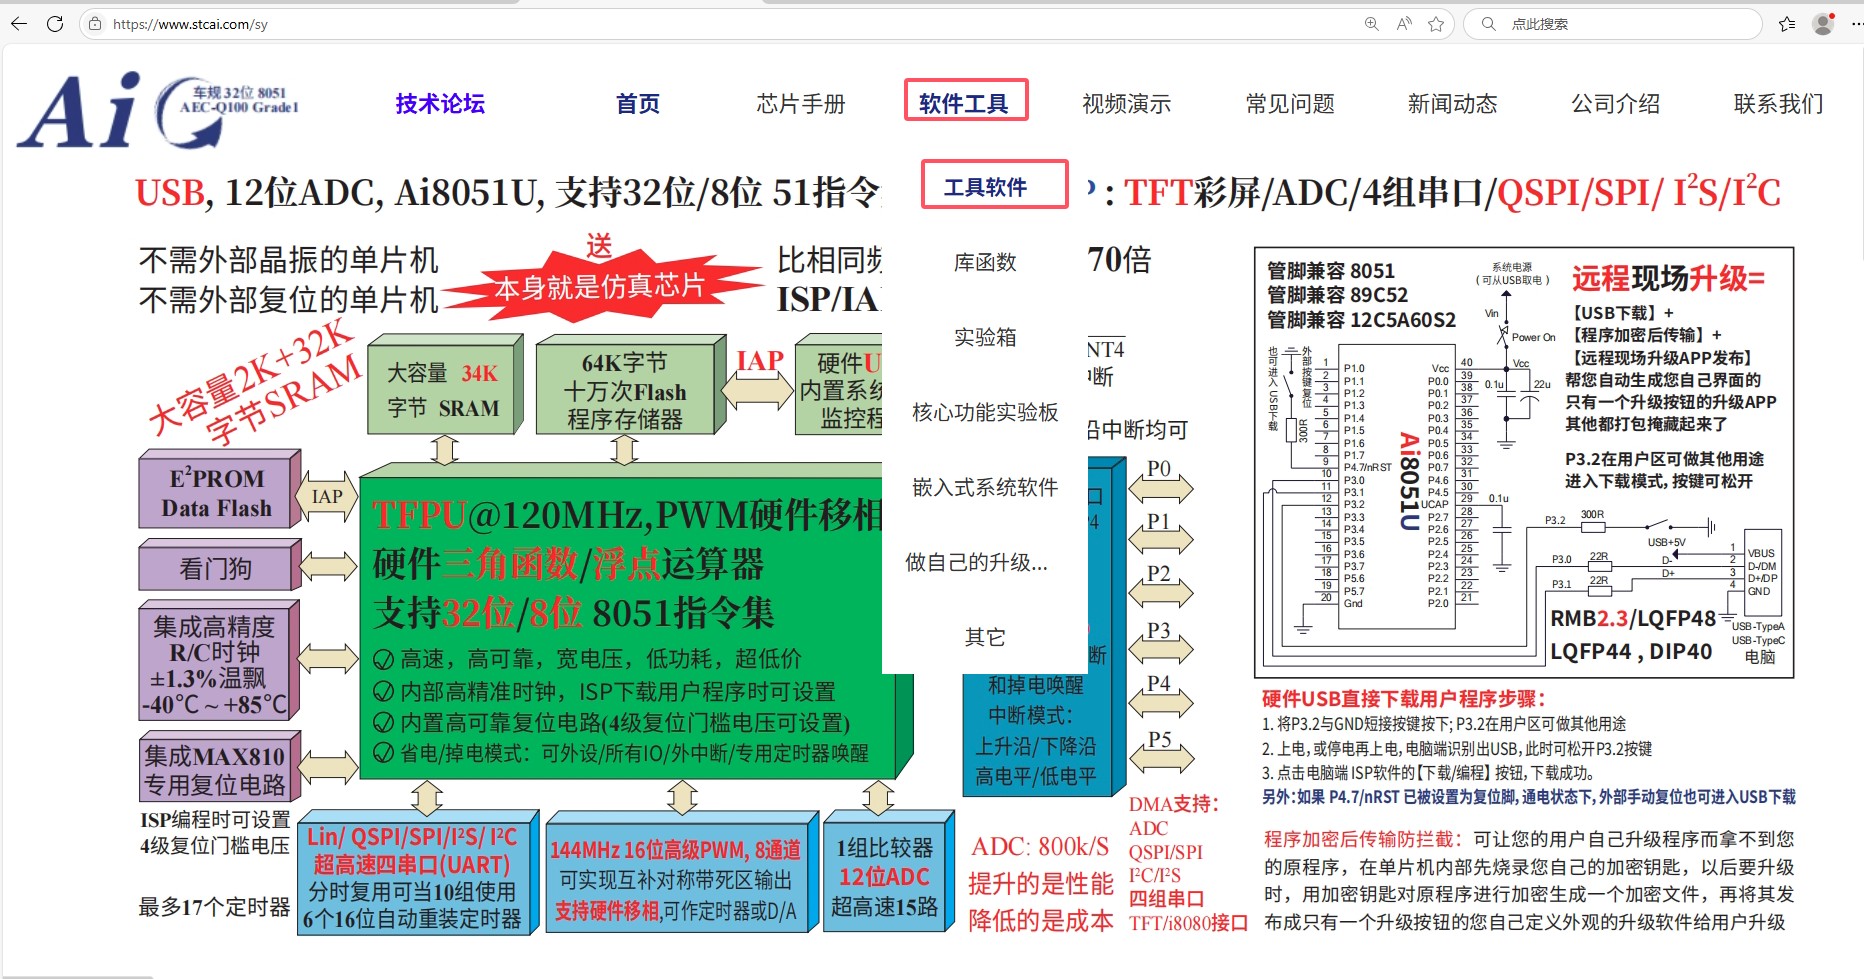Reload the page with the refresh icon
This screenshot has height=979, width=1864.
(x=55, y=24)
